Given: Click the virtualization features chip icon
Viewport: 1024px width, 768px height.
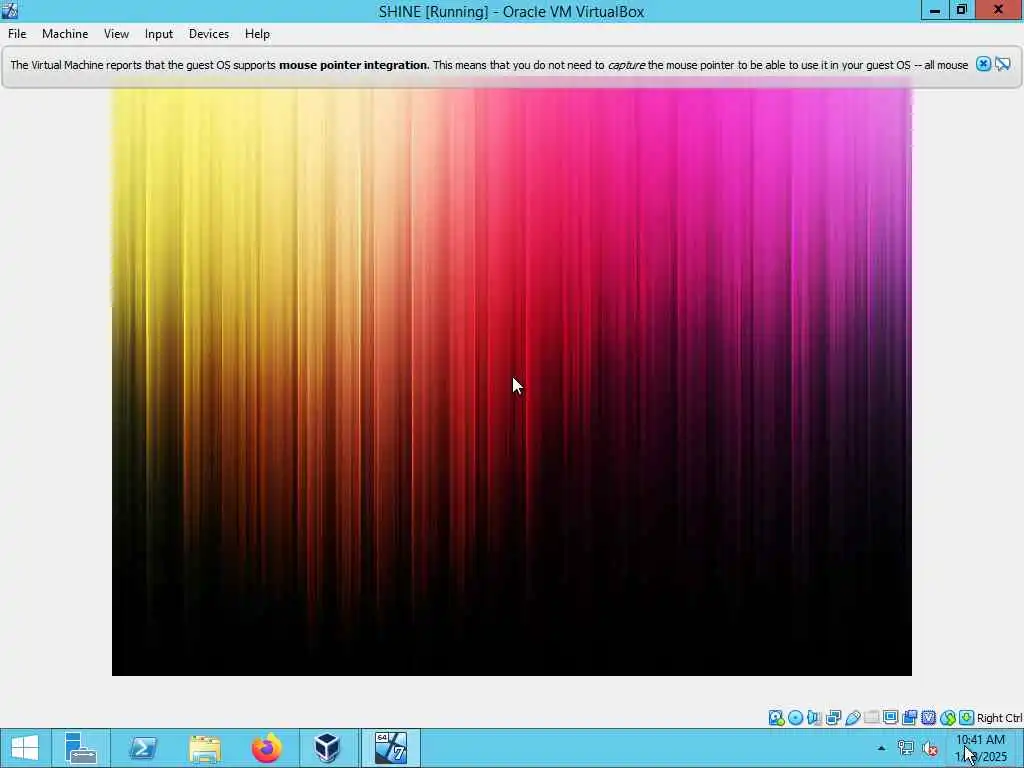Looking at the screenshot, I should point(928,718).
